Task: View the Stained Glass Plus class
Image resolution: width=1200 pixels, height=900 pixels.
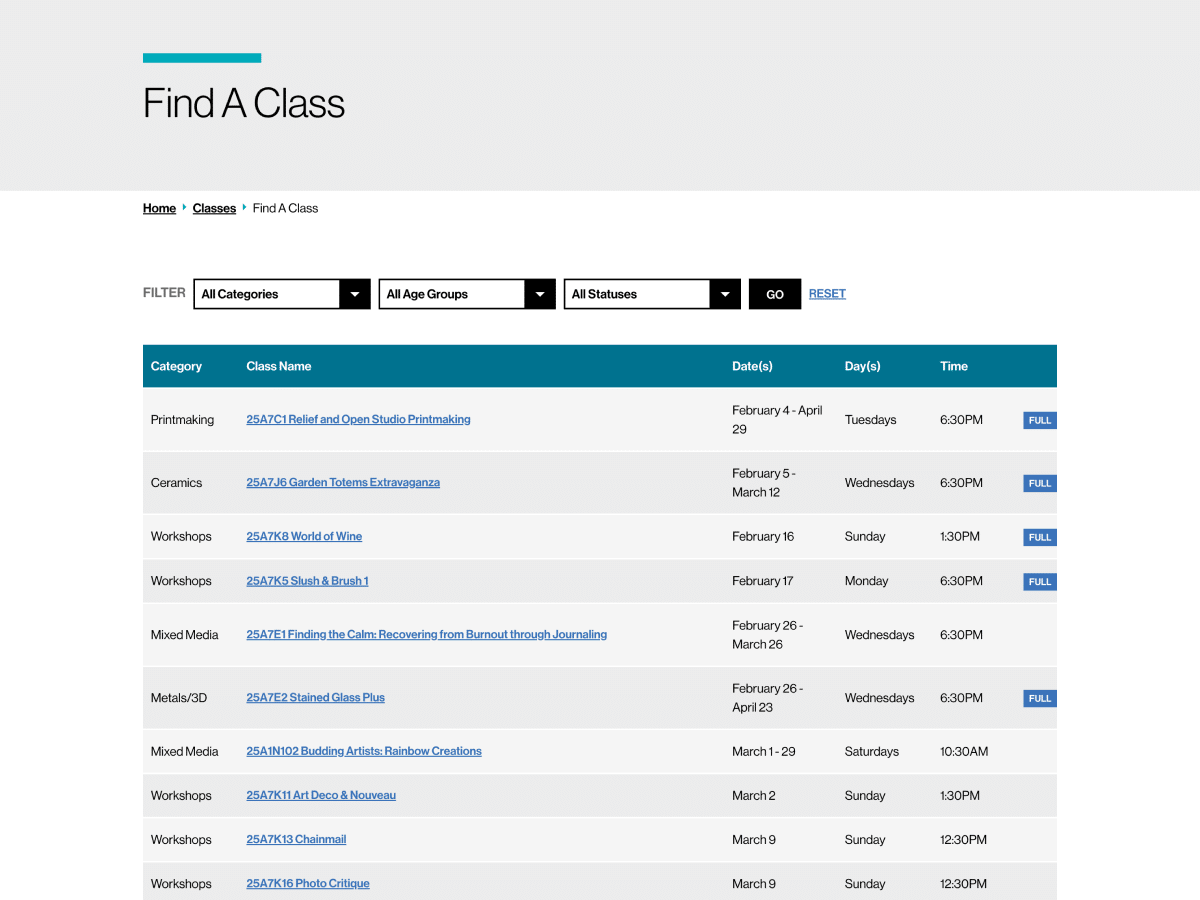Action: (x=315, y=698)
